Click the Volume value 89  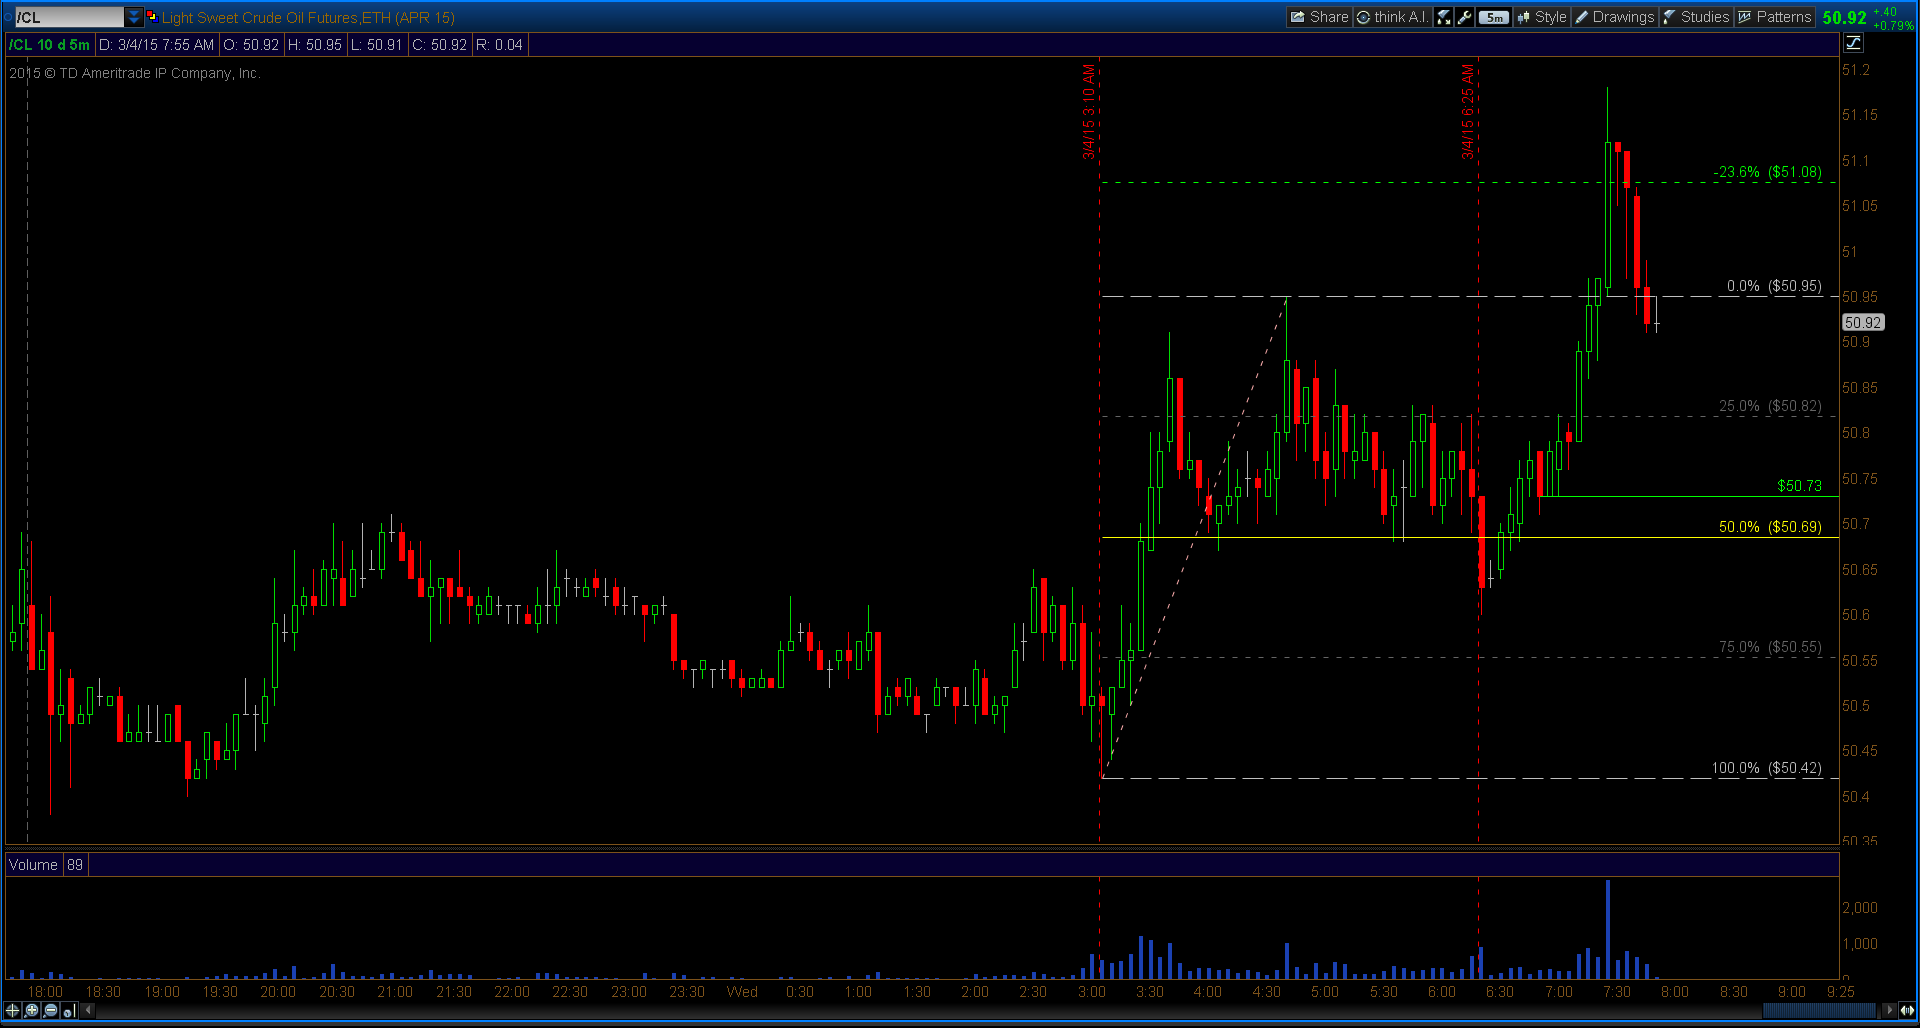[75, 865]
